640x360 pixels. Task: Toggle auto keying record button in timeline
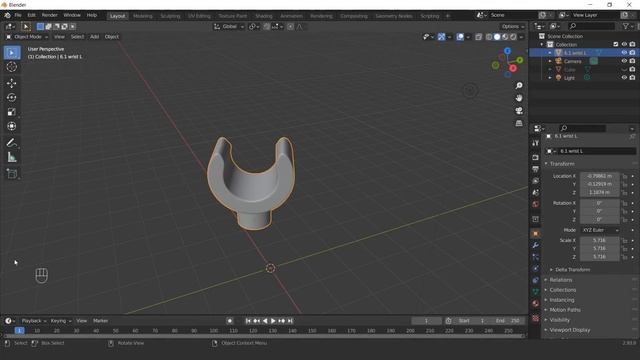click(x=230, y=321)
